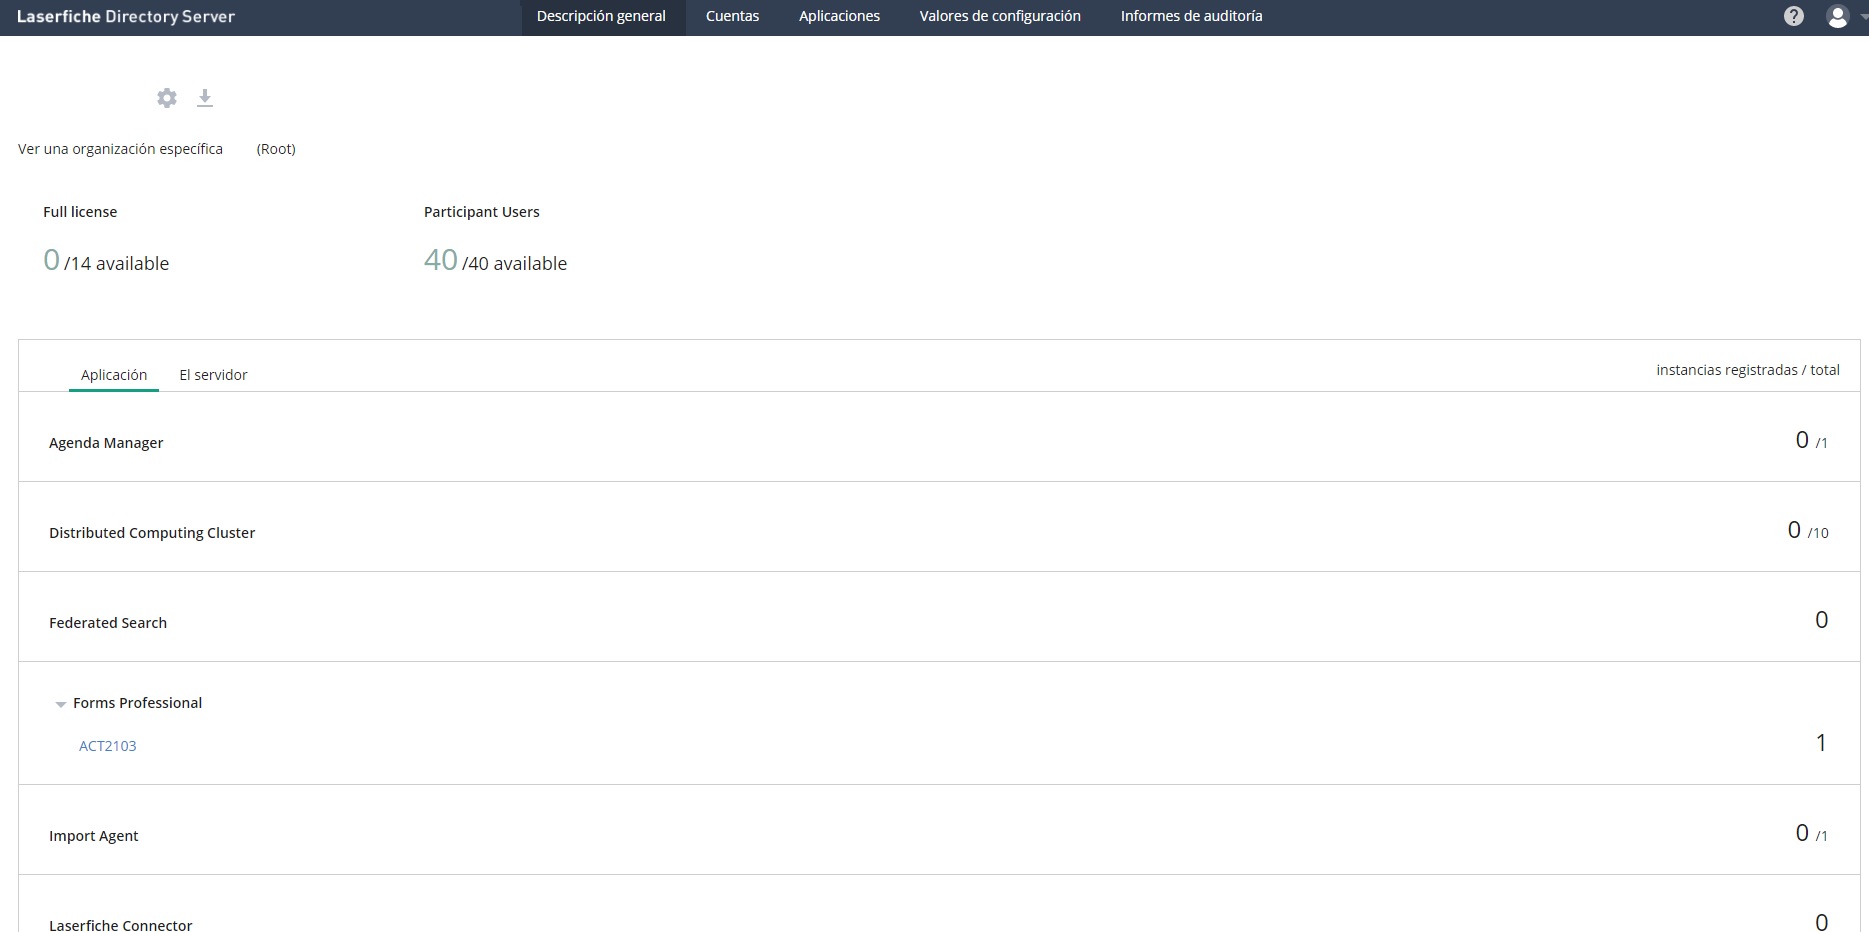Click the 0 /14 available count
Image resolution: width=1869 pixels, height=932 pixels.
(106, 261)
